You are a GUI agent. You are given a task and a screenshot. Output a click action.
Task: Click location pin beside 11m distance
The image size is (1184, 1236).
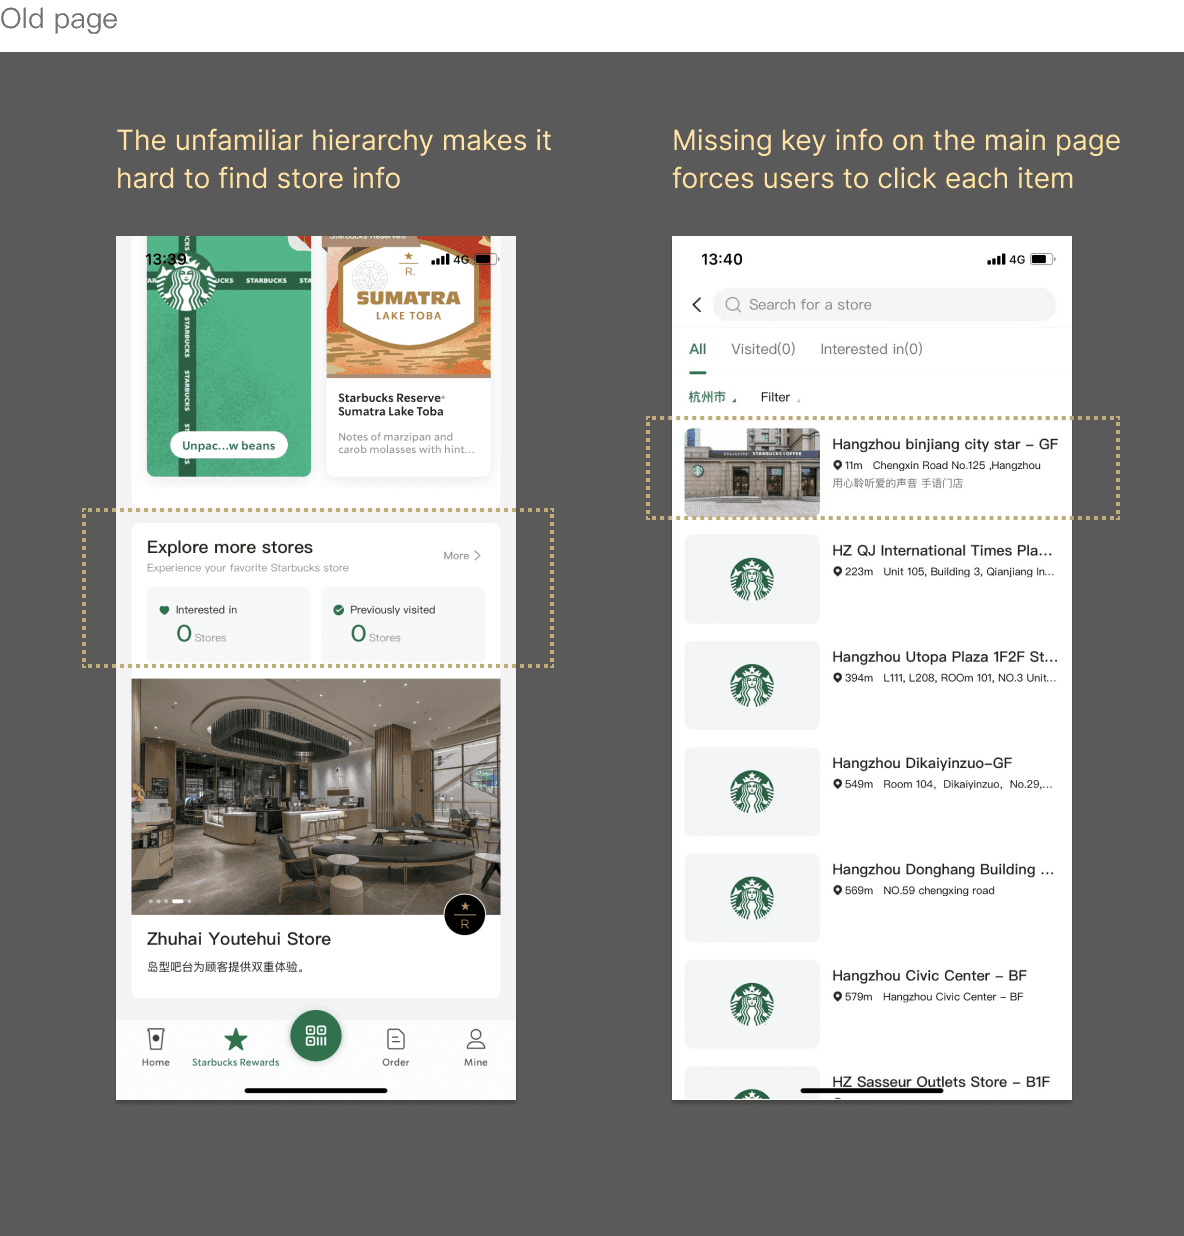click(x=838, y=465)
